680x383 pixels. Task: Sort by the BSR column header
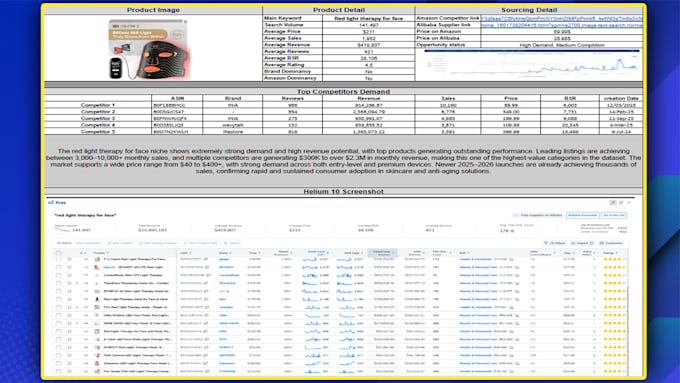pos(463,253)
